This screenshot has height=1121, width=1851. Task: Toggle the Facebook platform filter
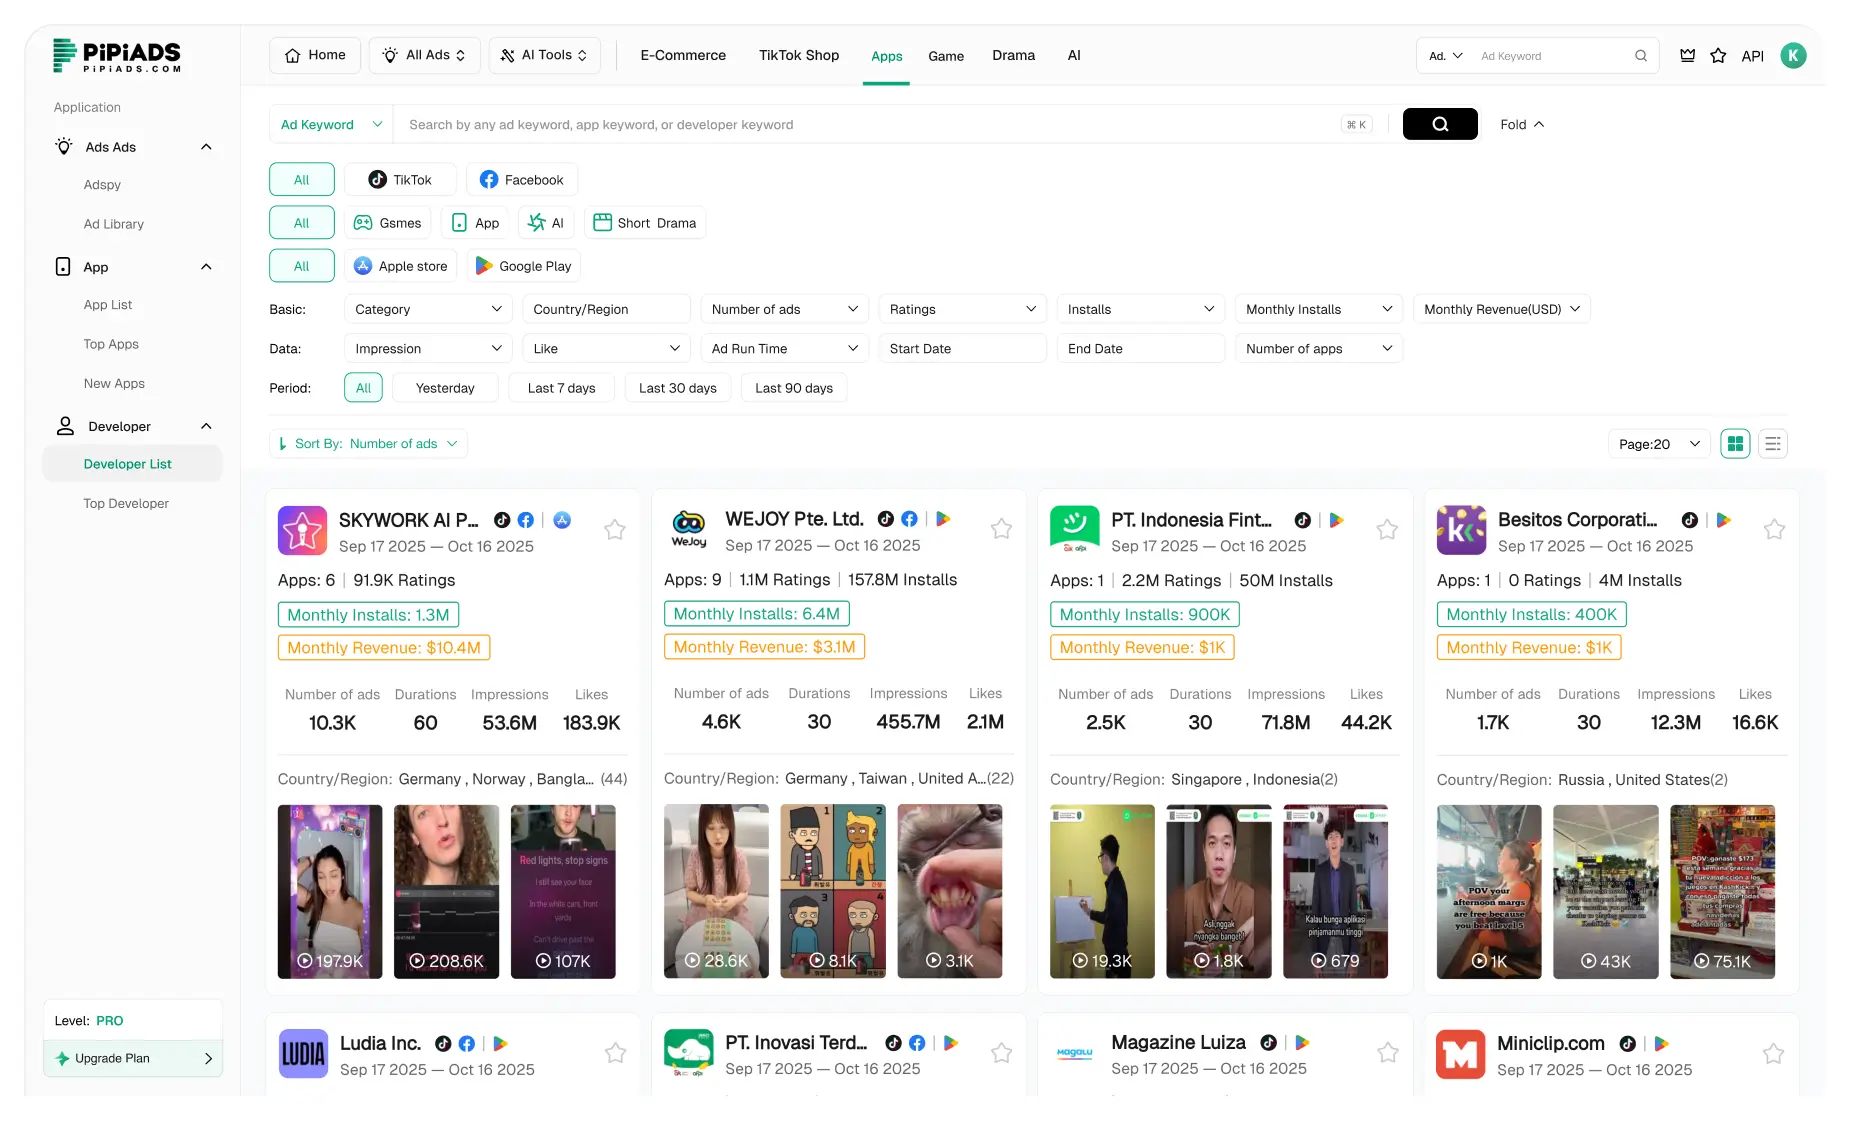[521, 179]
